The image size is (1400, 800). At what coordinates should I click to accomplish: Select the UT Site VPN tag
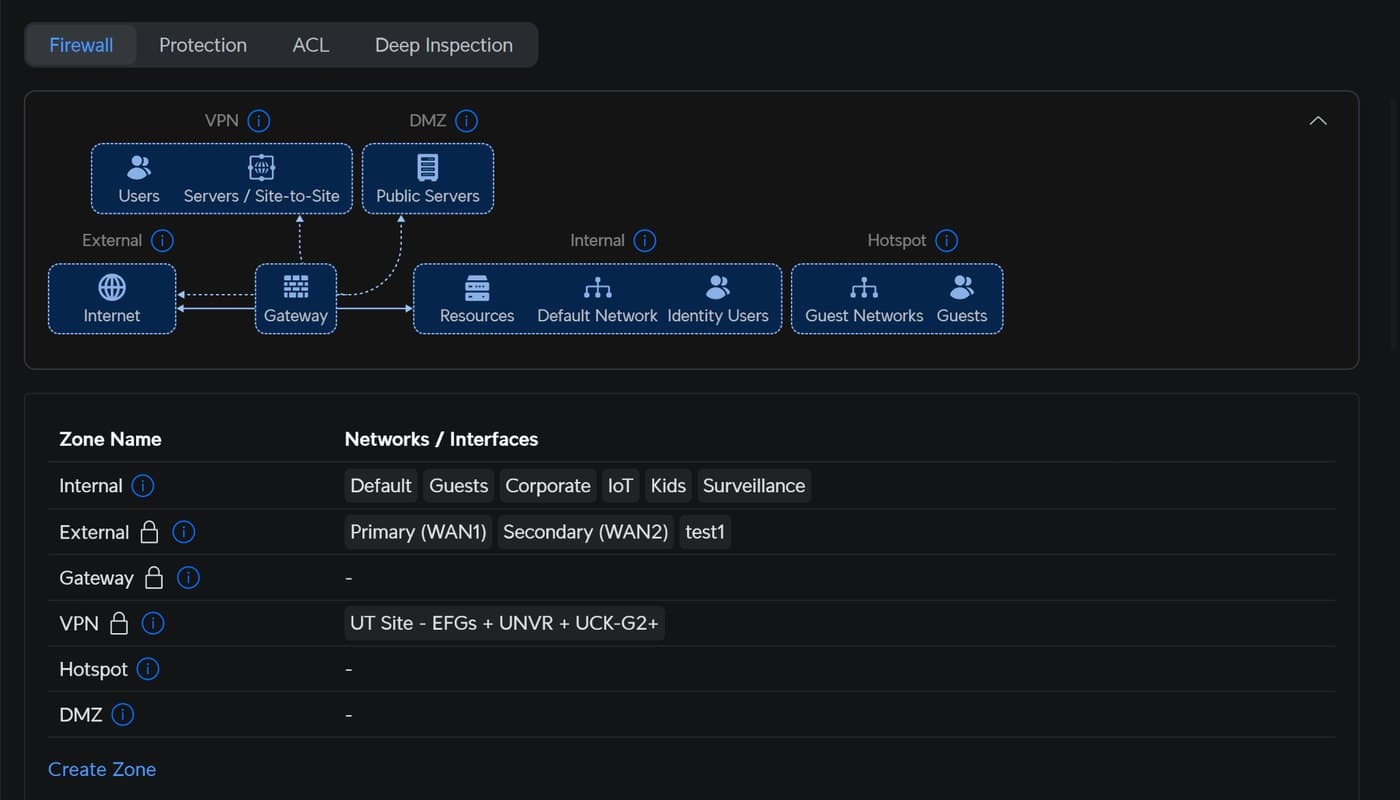pos(504,623)
